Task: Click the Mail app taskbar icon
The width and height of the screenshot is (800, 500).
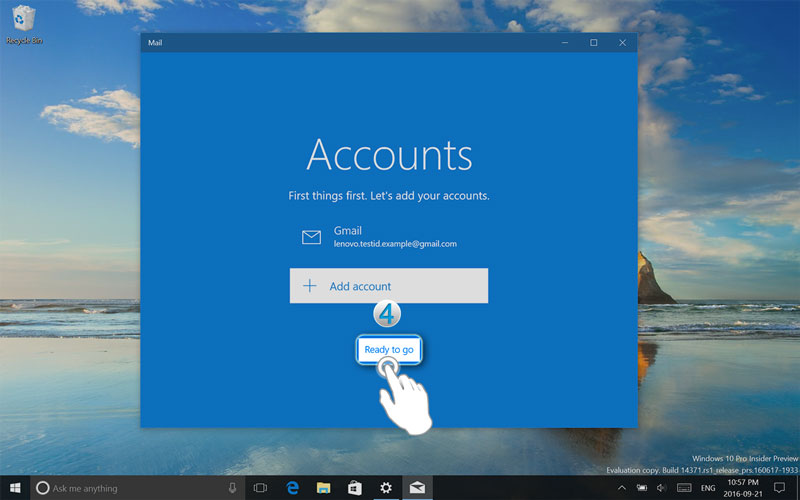Action: [417, 488]
